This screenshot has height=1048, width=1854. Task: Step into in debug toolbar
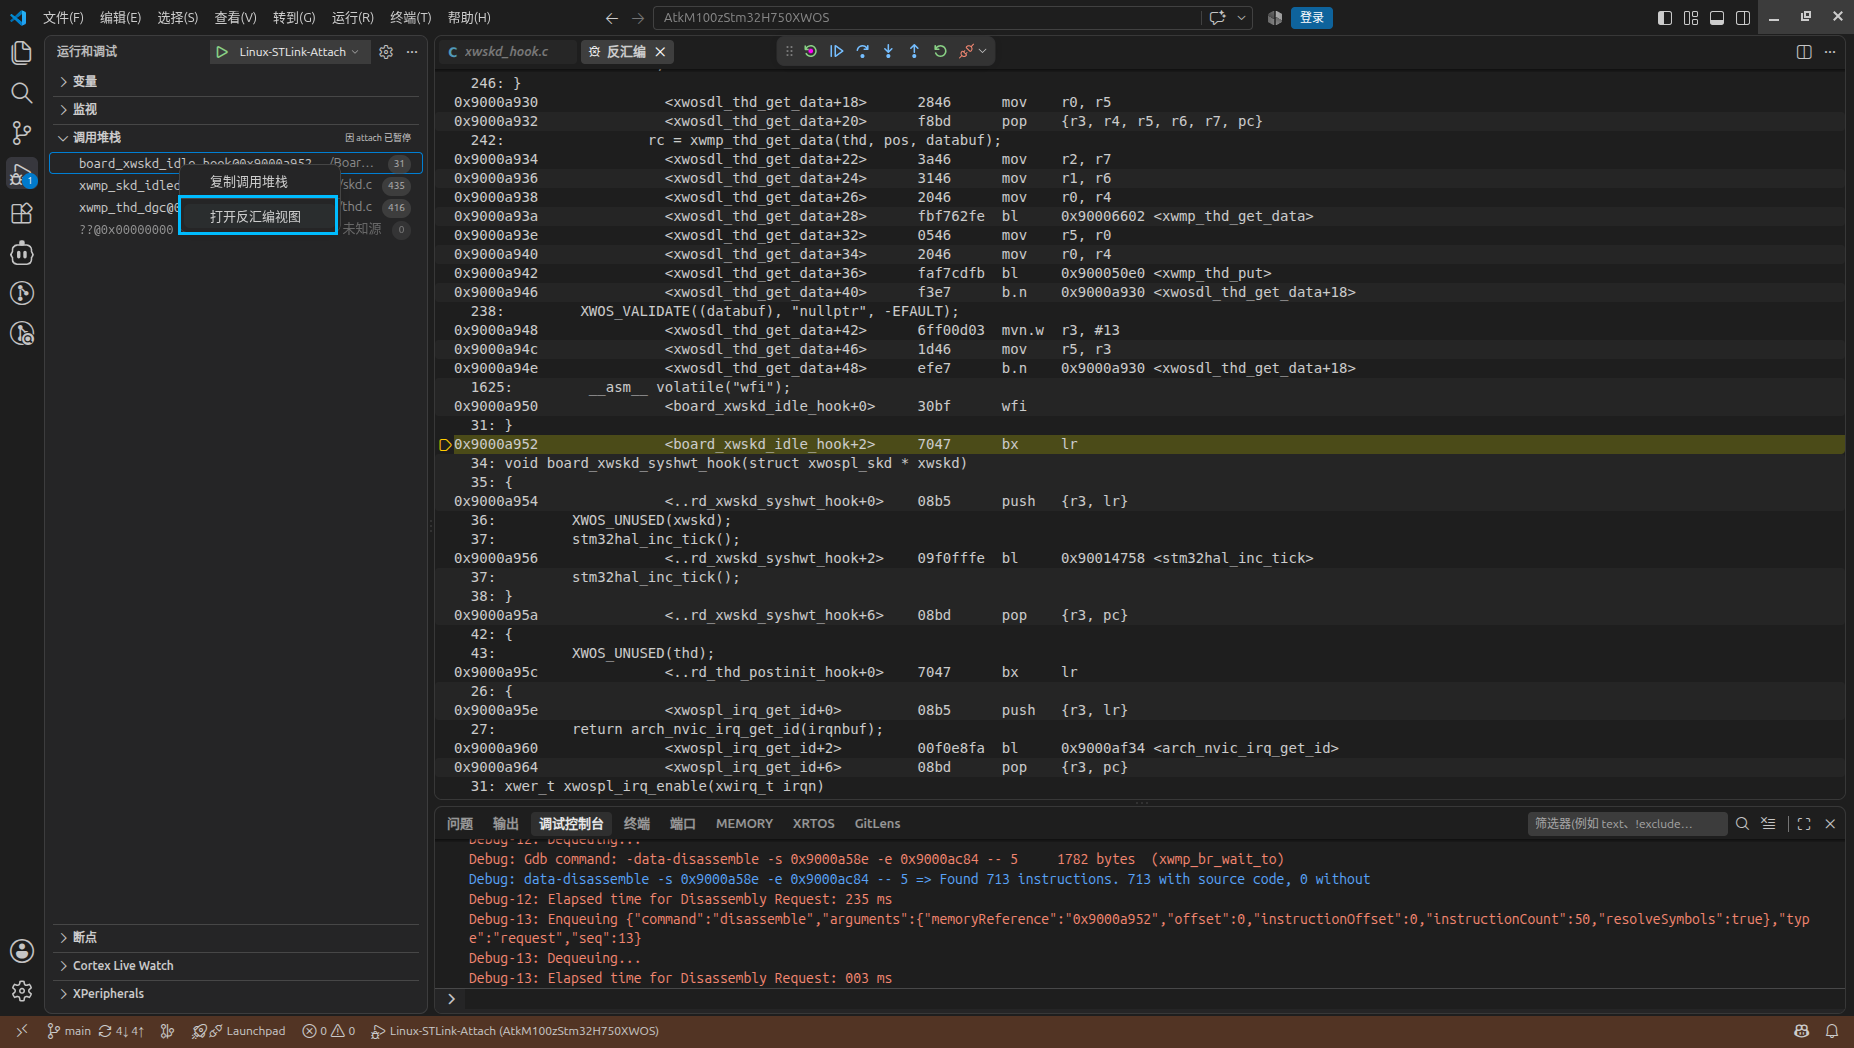pos(888,51)
